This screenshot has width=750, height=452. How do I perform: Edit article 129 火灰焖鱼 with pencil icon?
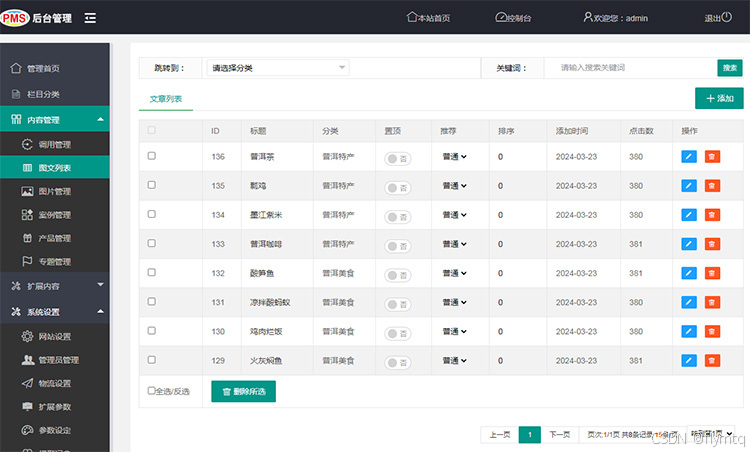689,361
